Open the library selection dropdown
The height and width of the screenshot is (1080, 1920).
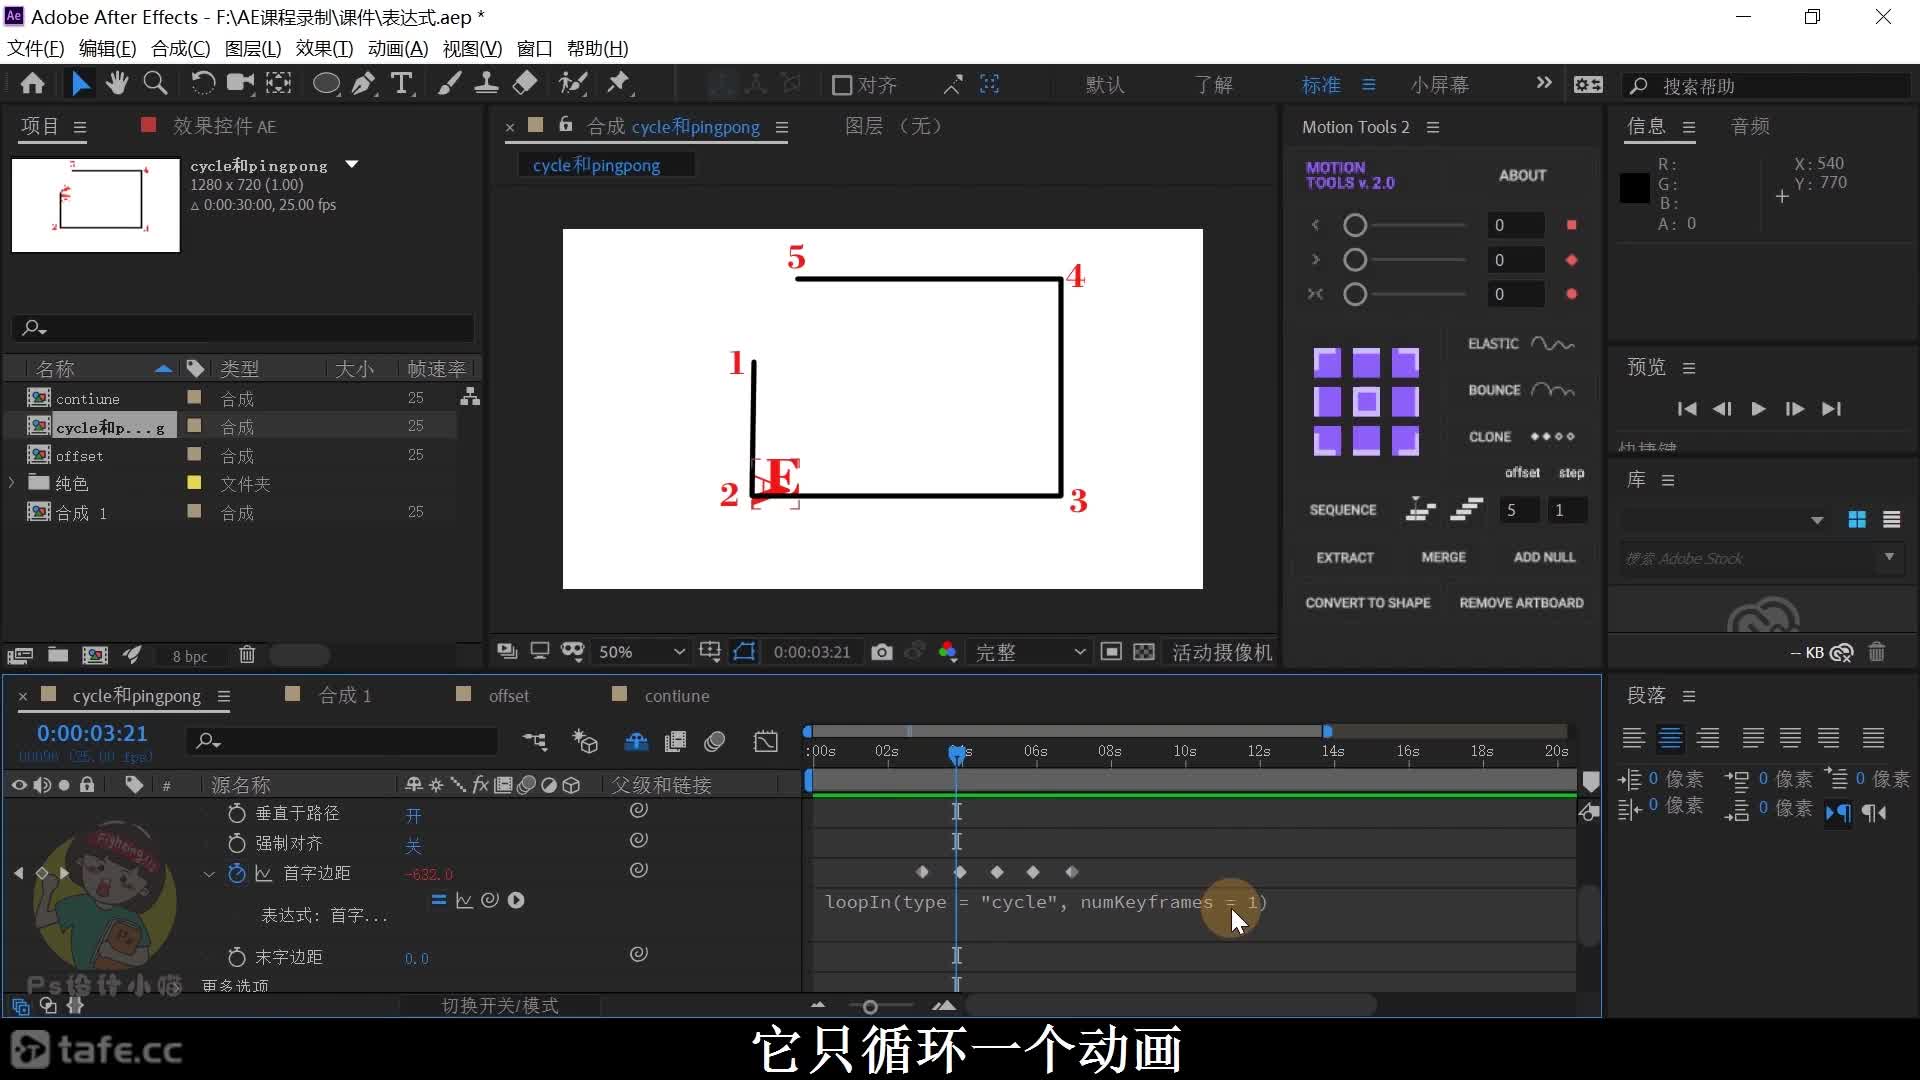(1817, 520)
